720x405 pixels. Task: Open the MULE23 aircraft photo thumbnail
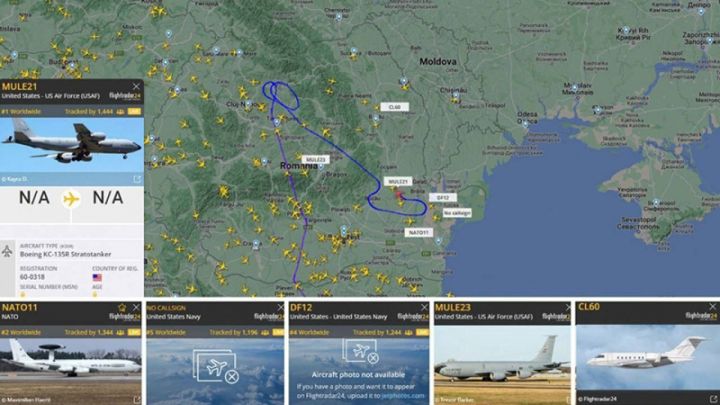click(502, 361)
